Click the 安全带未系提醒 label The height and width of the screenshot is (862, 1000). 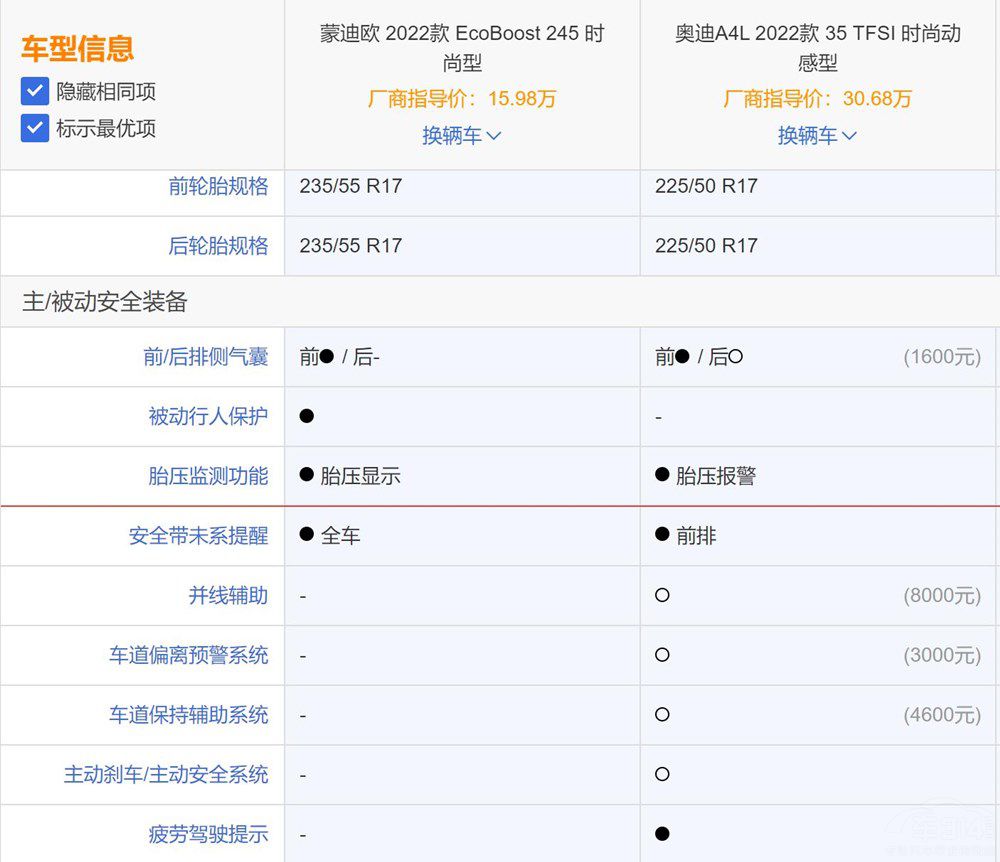pos(198,536)
